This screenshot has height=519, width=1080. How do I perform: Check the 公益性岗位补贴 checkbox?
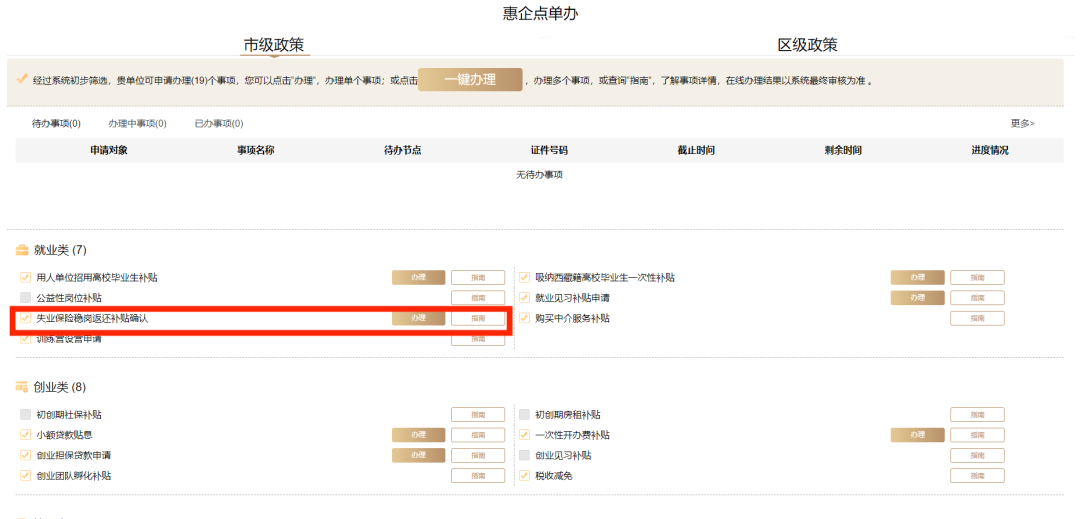26,298
